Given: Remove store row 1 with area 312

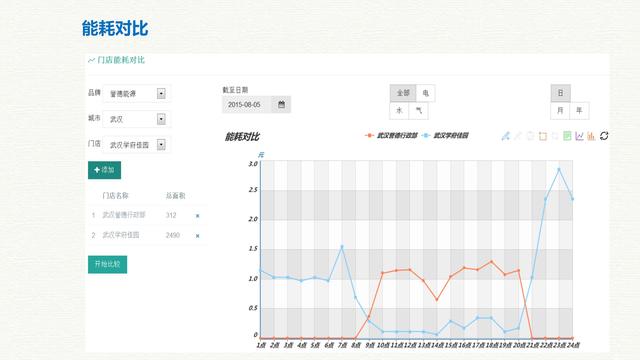Looking at the screenshot, I should pyautogui.click(x=198, y=216).
